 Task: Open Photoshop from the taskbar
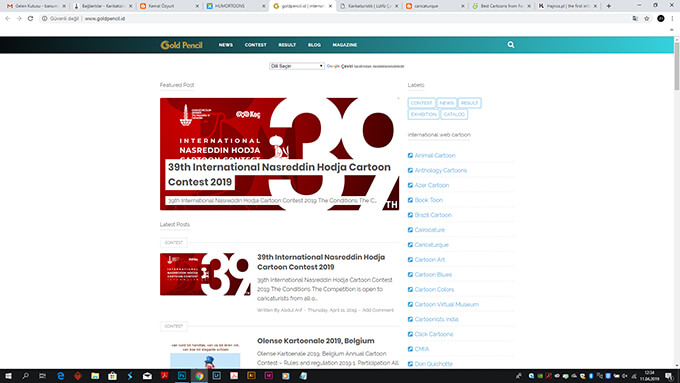pos(182,376)
